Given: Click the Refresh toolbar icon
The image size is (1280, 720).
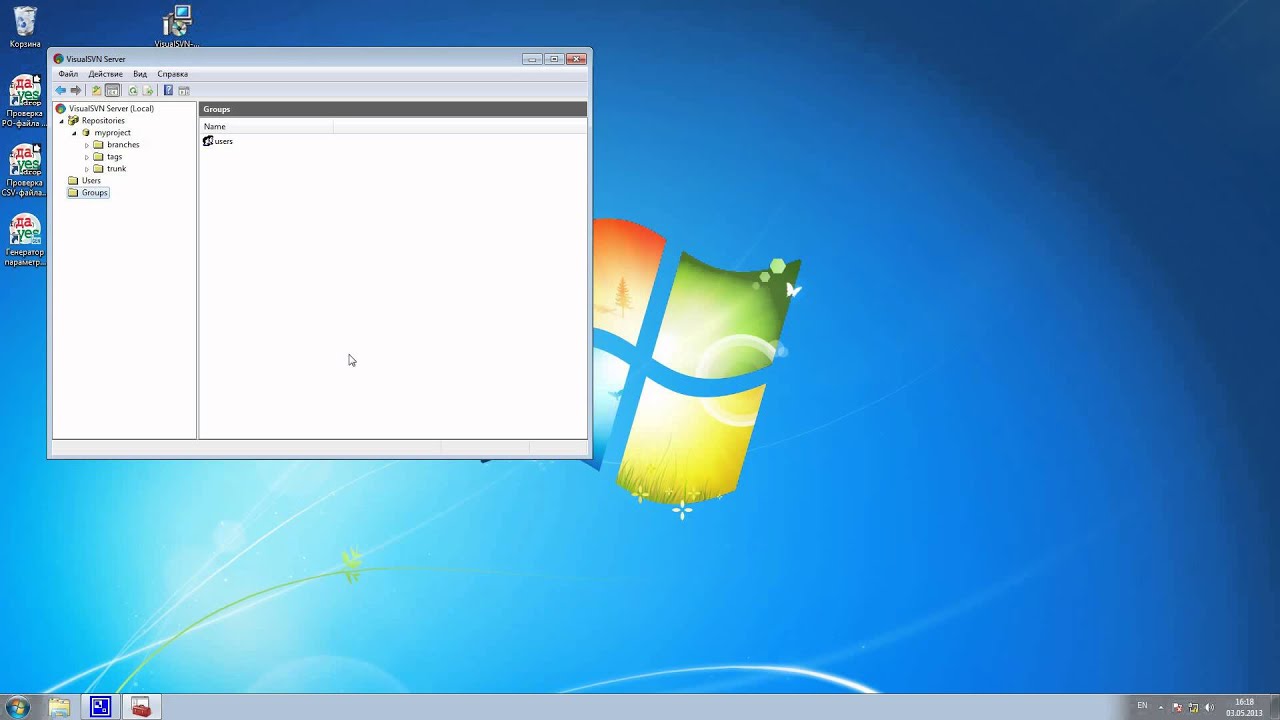Looking at the screenshot, I should 133,91.
